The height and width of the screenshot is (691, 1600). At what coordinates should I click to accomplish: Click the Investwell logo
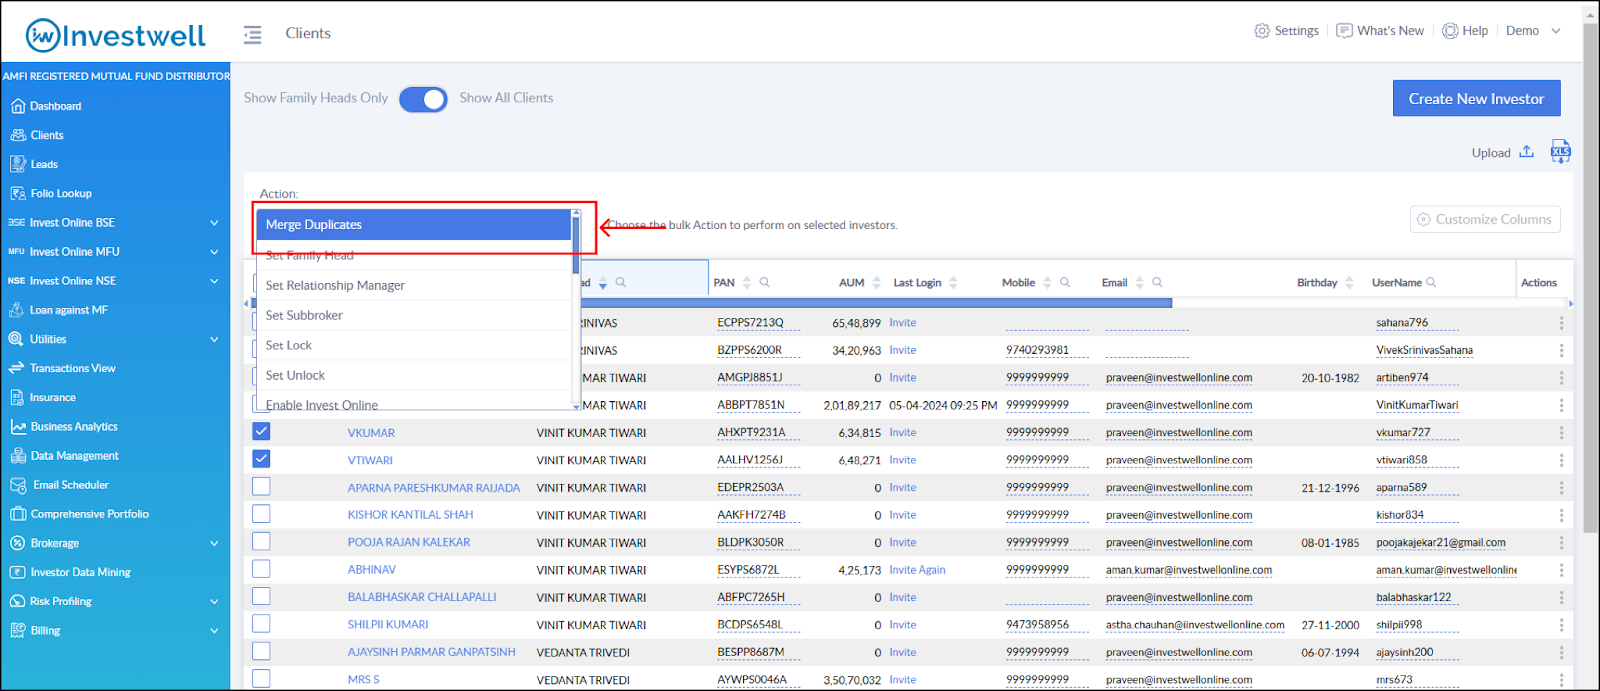point(115,35)
